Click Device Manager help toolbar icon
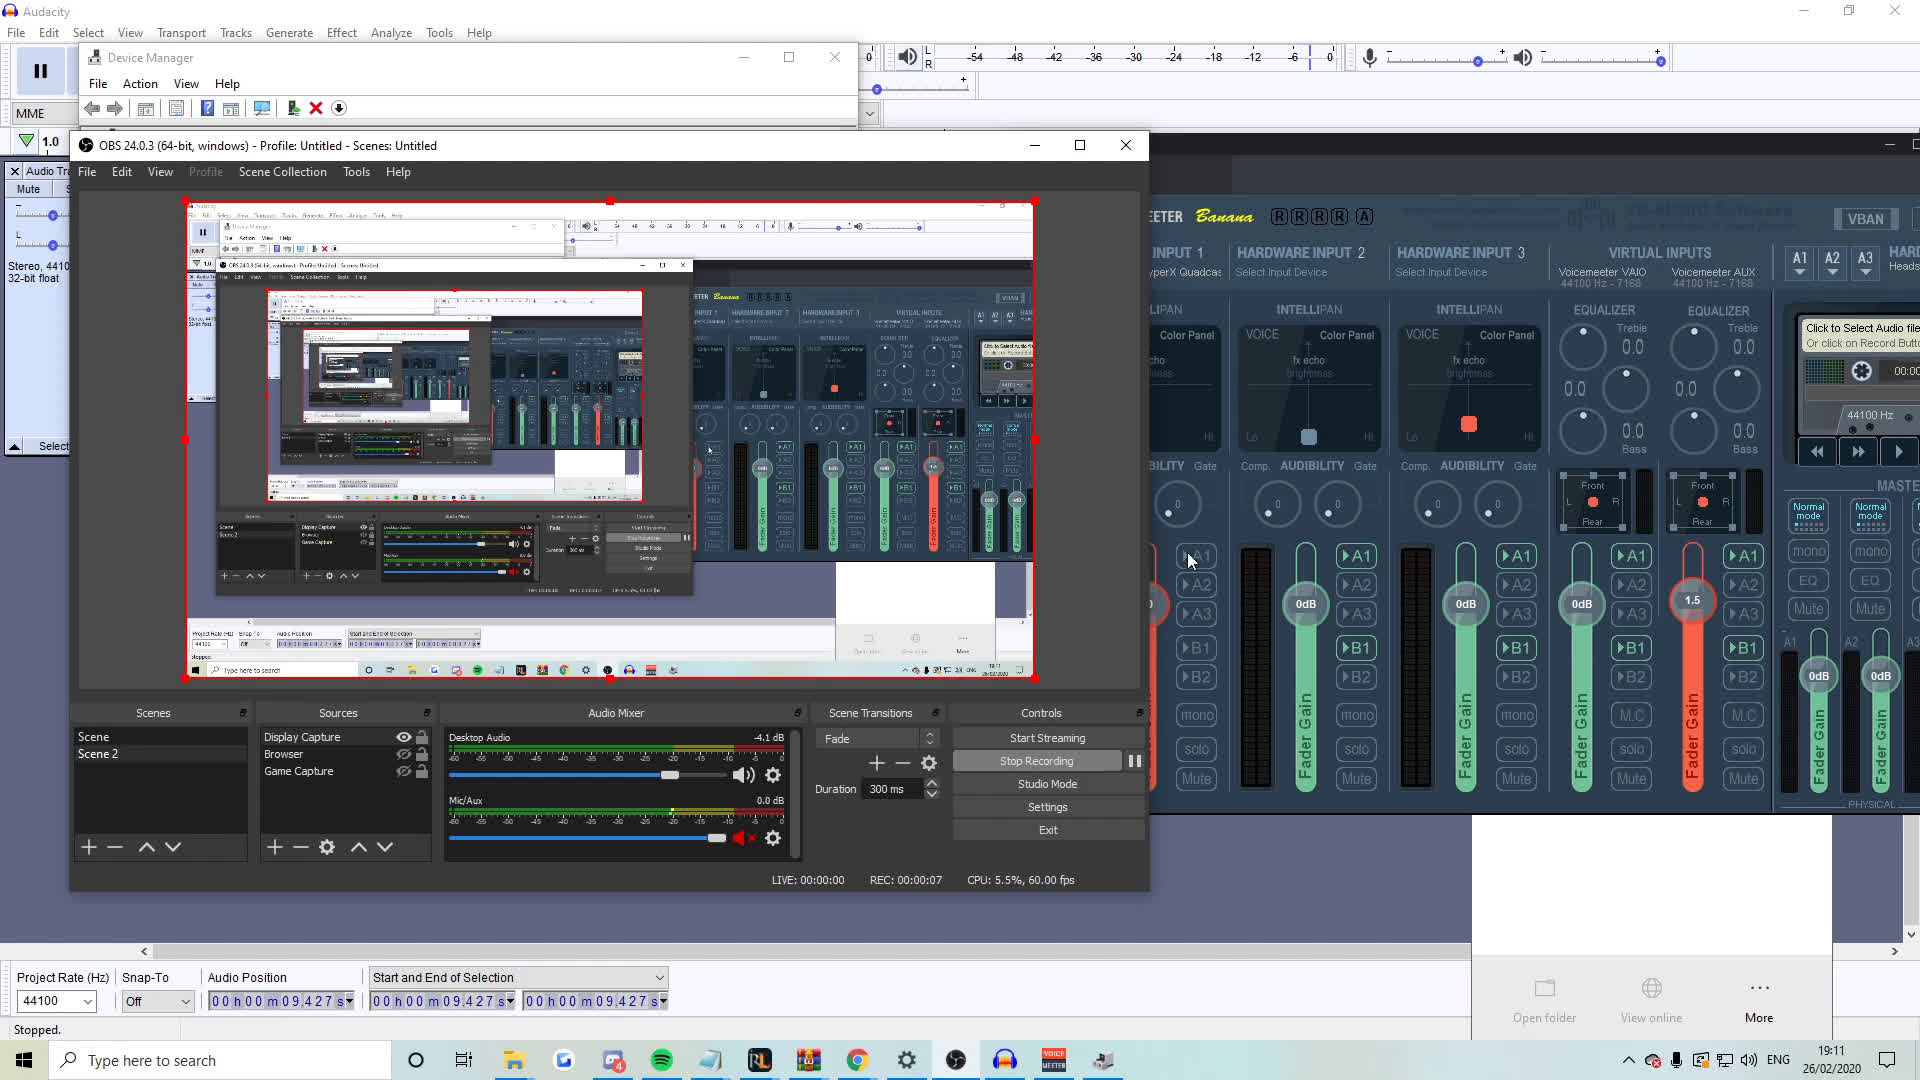 tap(207, 108)
